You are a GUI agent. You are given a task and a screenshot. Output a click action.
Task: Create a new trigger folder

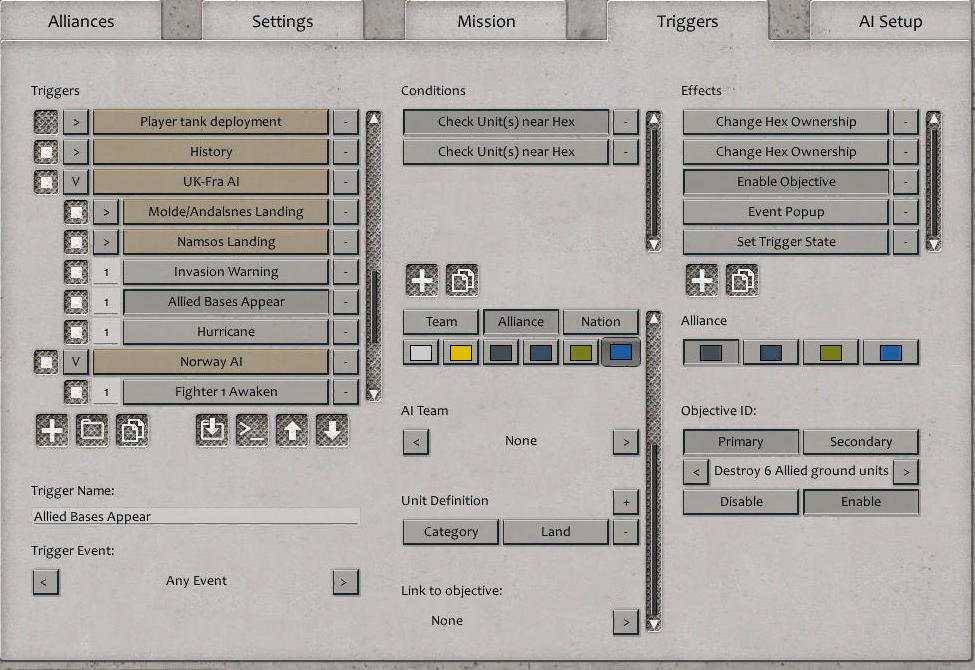tap(92, 430)
